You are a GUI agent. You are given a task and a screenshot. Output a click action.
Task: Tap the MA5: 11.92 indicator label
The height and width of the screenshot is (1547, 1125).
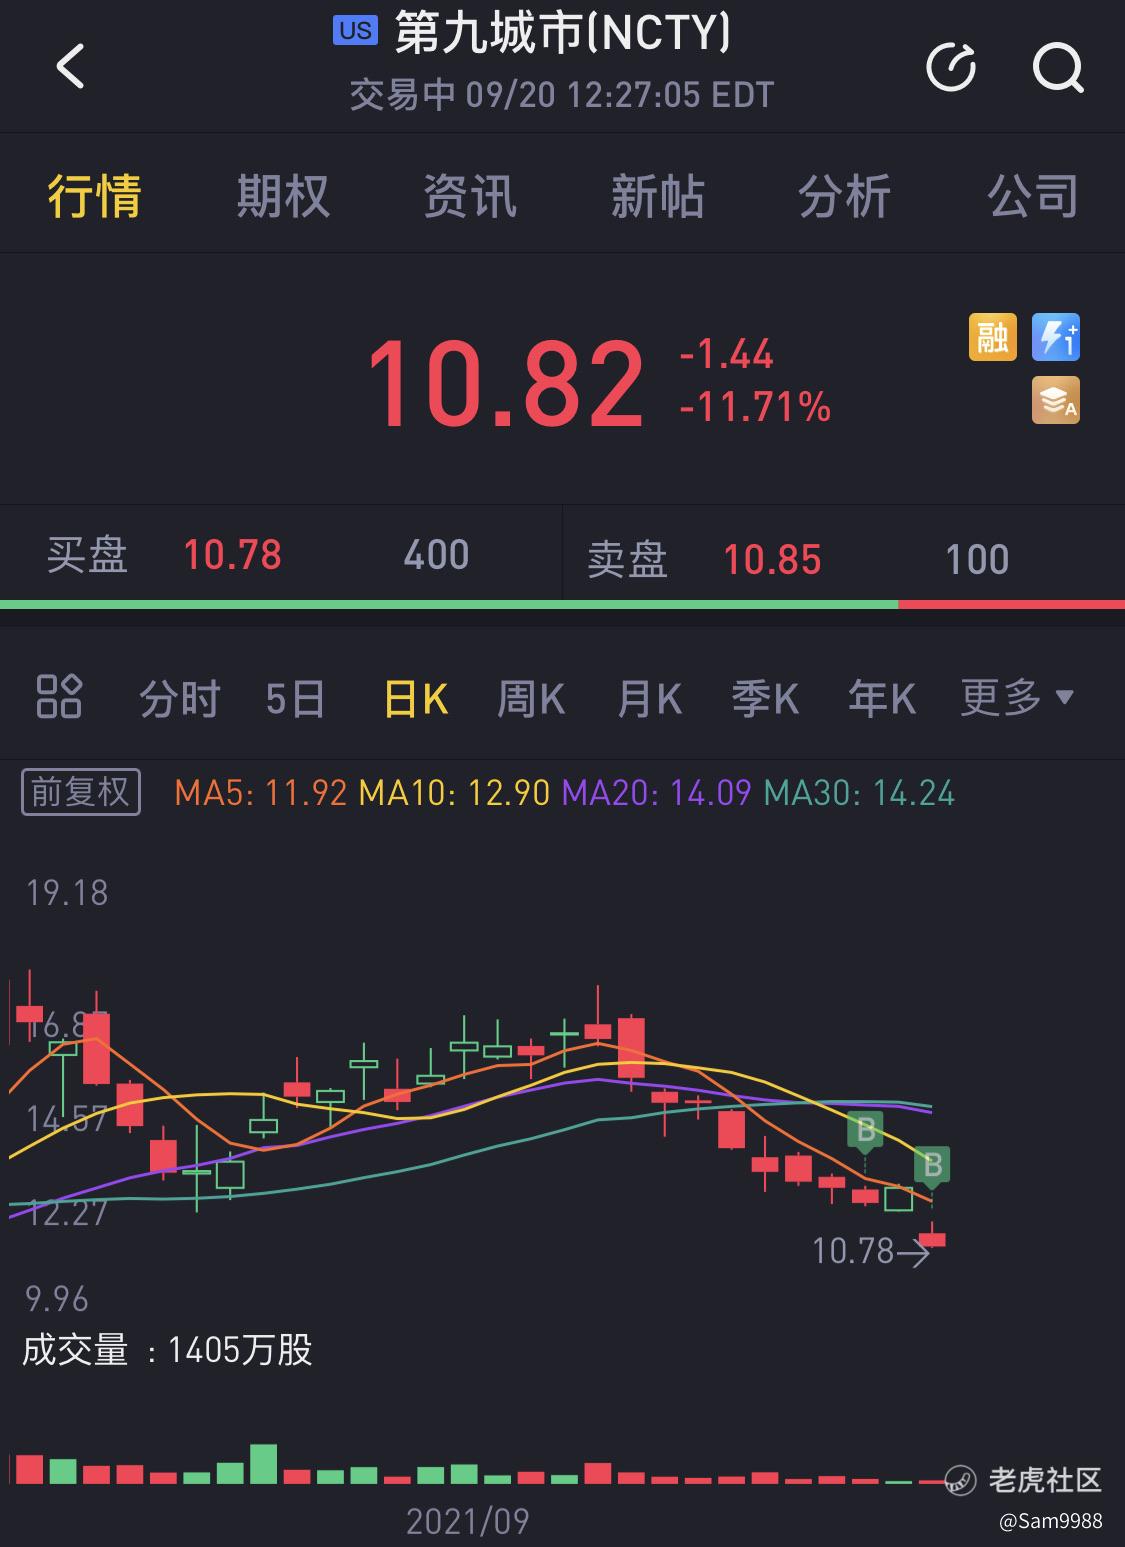coord(260,793)
